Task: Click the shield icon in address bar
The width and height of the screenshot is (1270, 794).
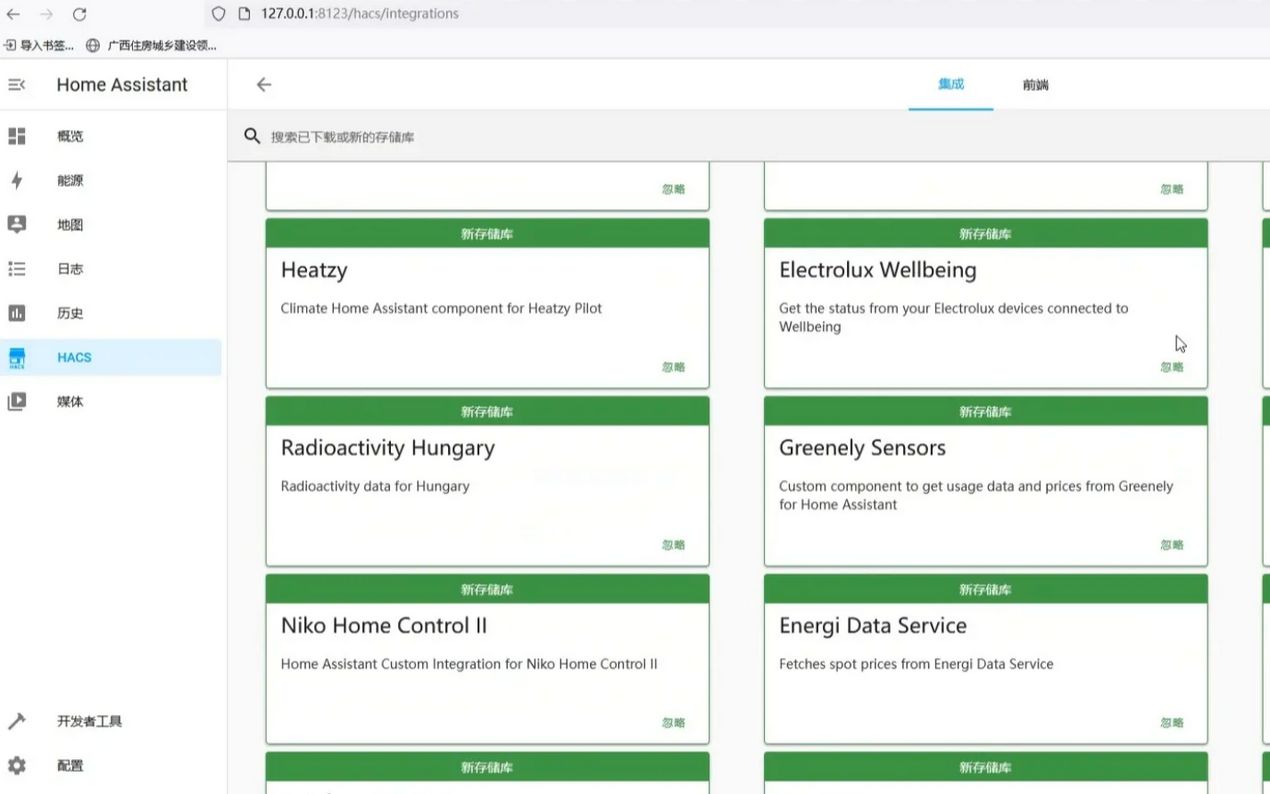Action: (x=219, y=14)
